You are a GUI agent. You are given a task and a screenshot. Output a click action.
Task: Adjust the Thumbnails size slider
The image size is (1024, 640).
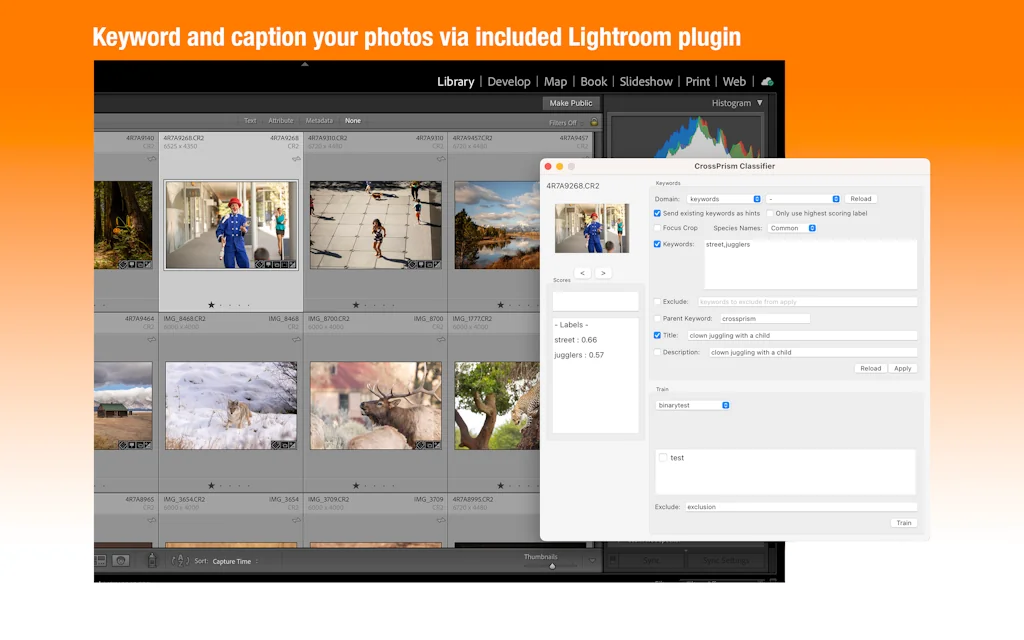(x=553, y=566)
